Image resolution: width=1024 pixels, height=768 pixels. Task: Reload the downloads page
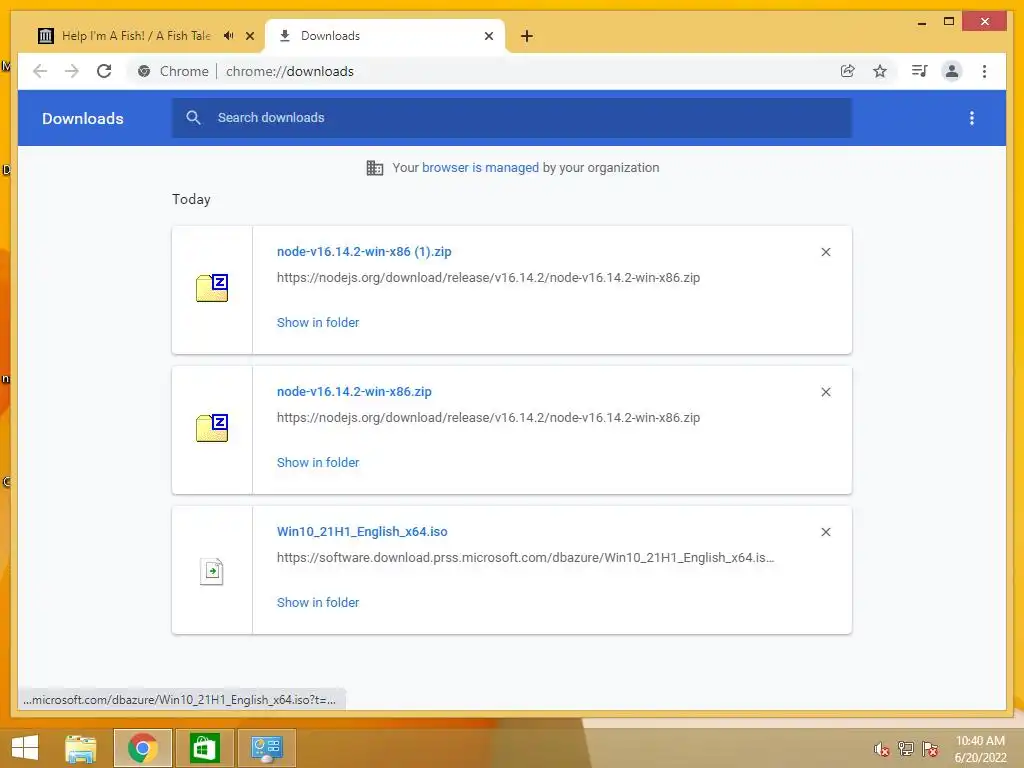(104, 71)
